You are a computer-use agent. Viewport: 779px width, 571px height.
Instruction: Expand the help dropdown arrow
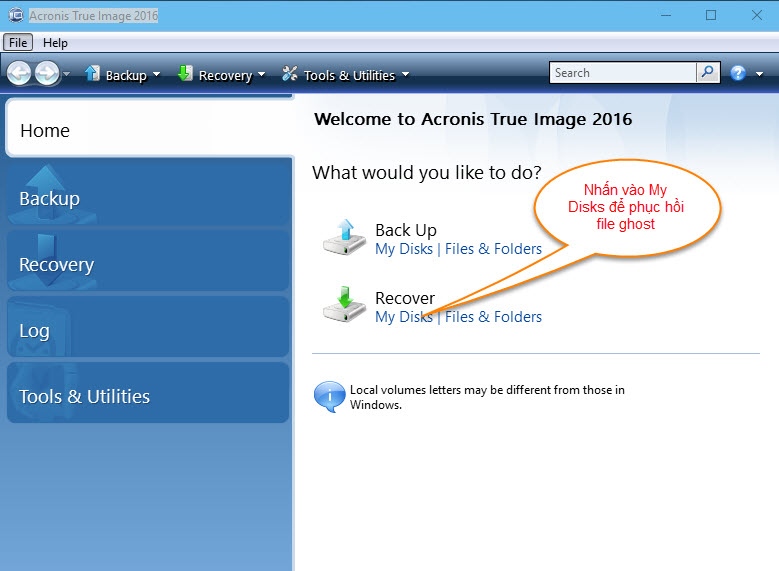pyautogui.click(x=760, y=74)
